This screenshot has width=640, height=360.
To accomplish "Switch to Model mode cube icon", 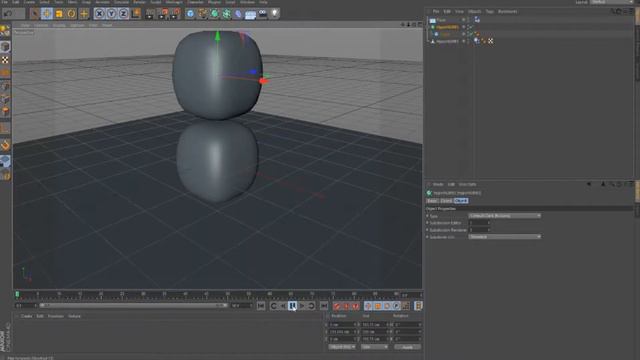I will click(x=5, y=47).
